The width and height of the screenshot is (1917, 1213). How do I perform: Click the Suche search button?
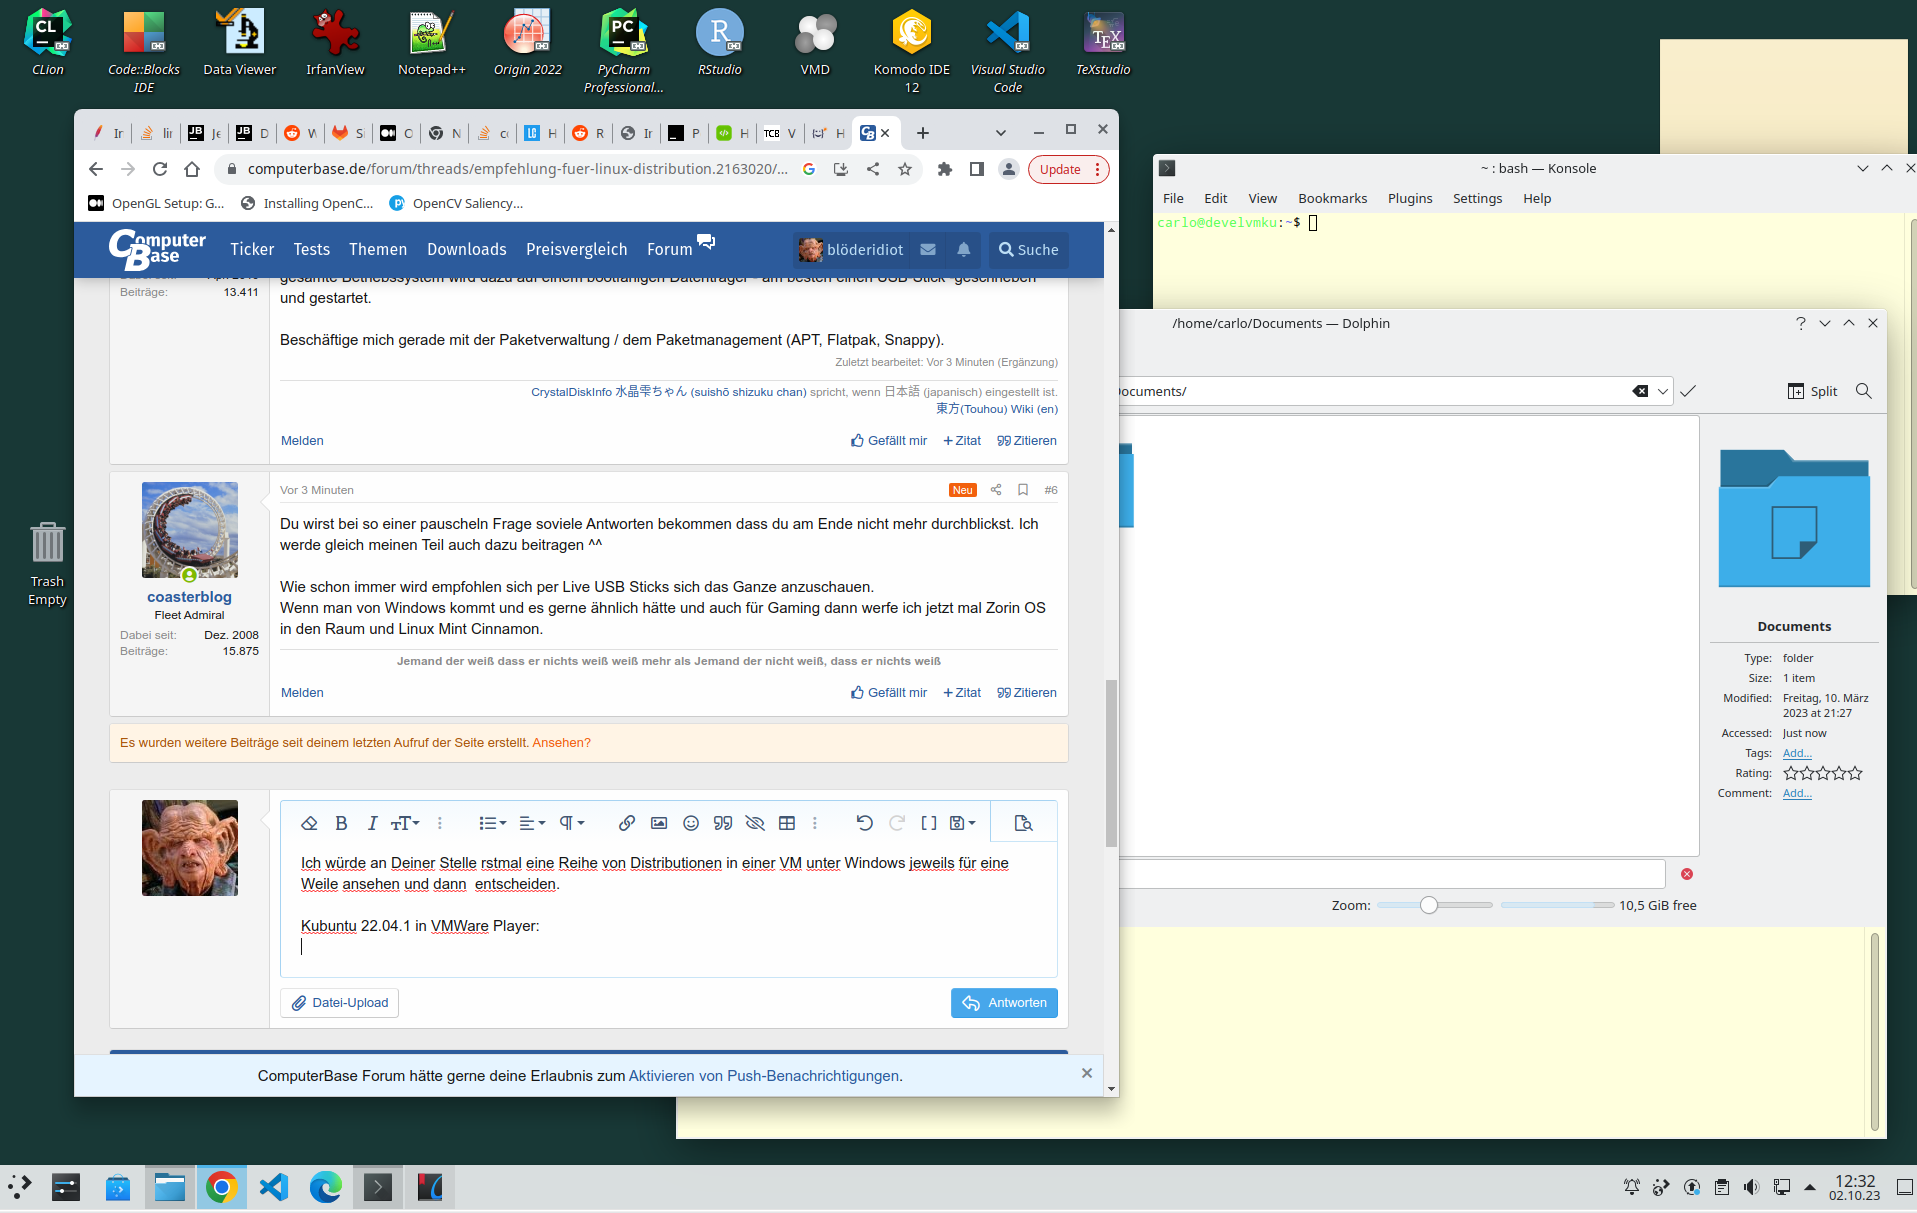point(1029,250)
